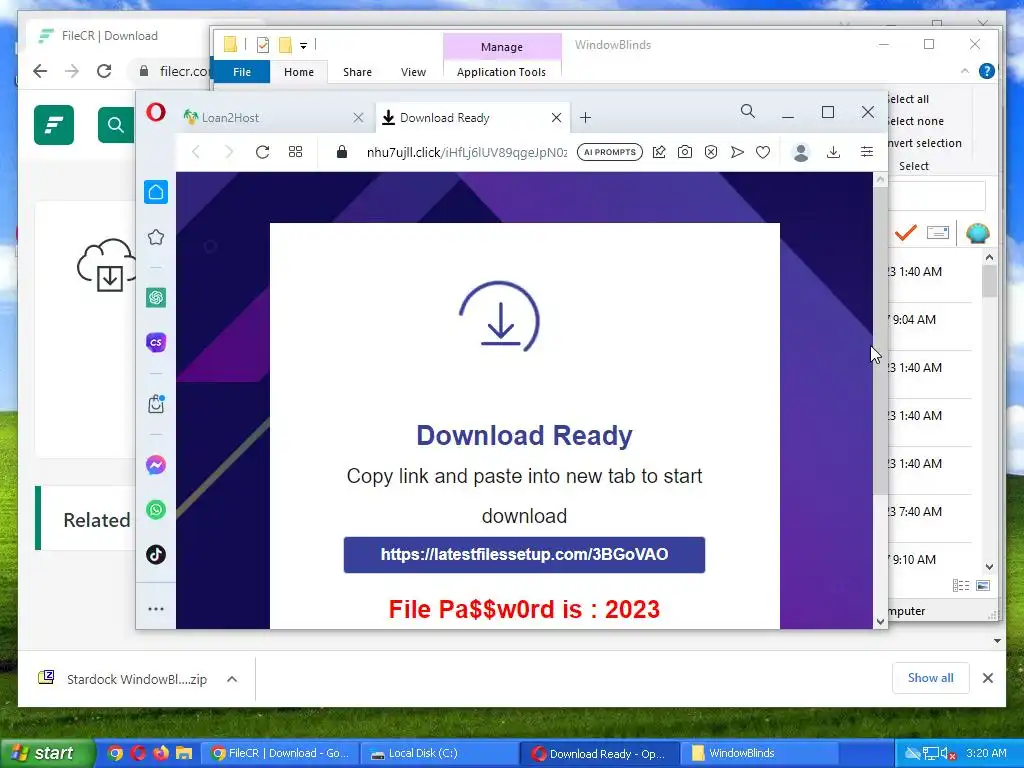This screenshot has height=768, width=1024.
Task: Launch Firefox from quick launch
Action: coord(161,753)
